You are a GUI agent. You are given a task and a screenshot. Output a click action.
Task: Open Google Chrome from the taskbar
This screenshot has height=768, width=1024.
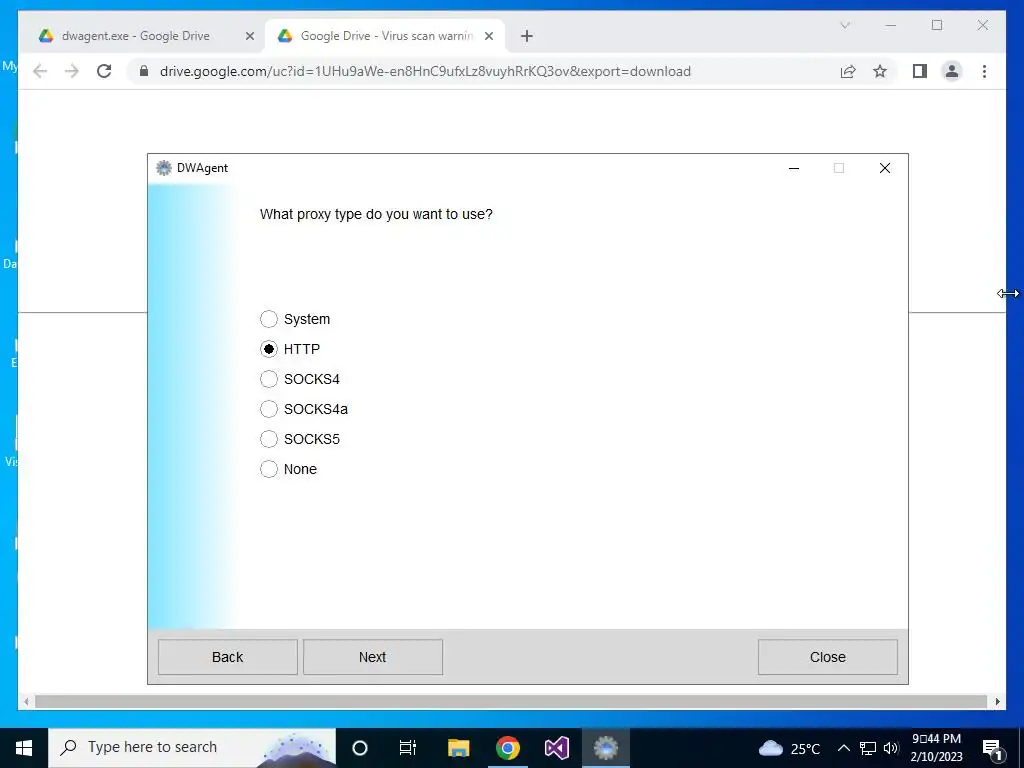[507, 748]
